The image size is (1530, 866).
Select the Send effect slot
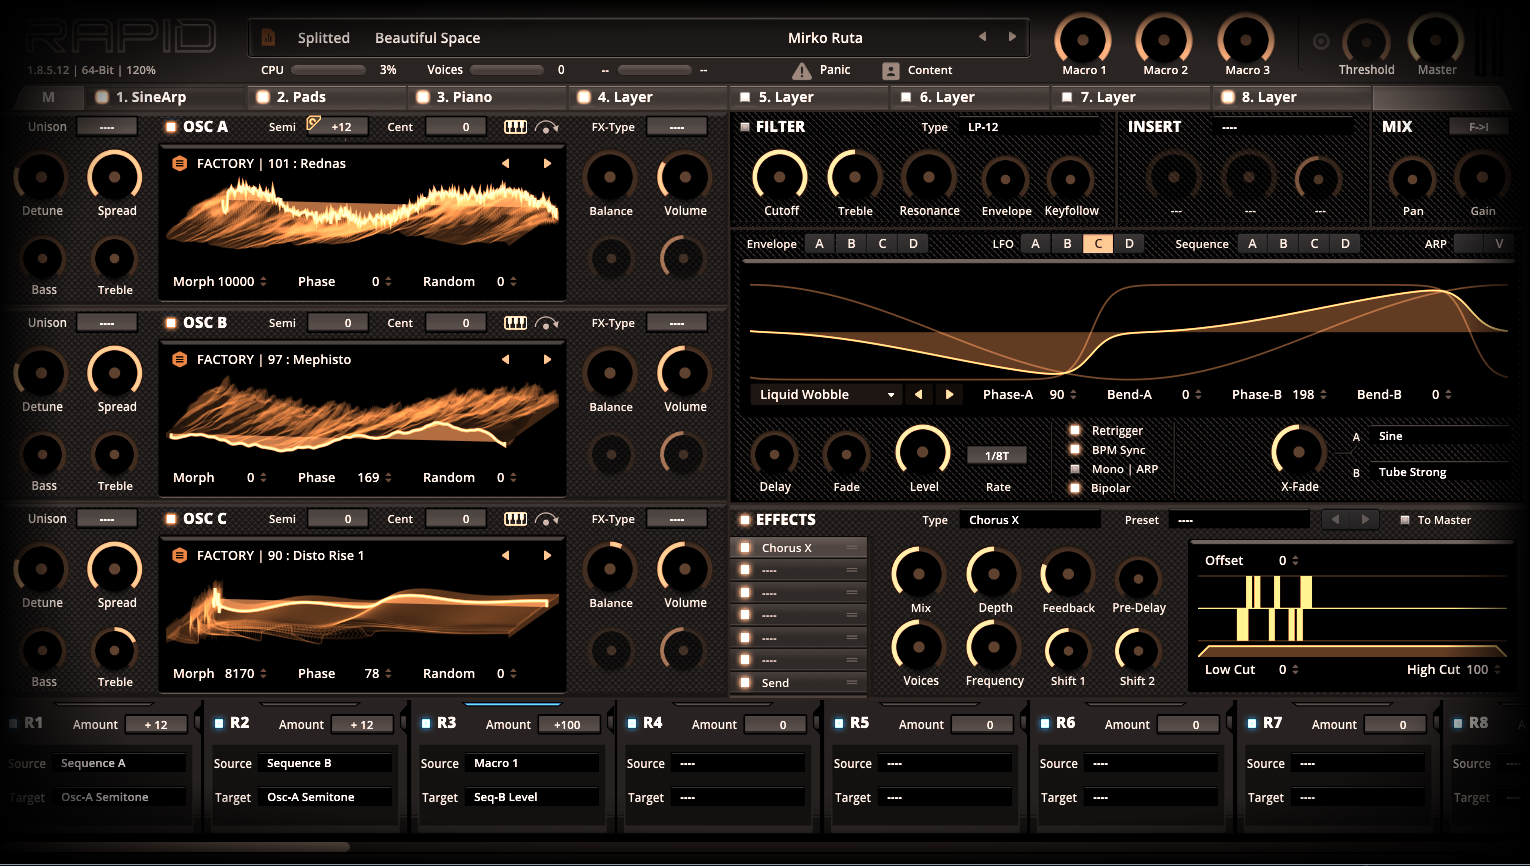[799, 683]
